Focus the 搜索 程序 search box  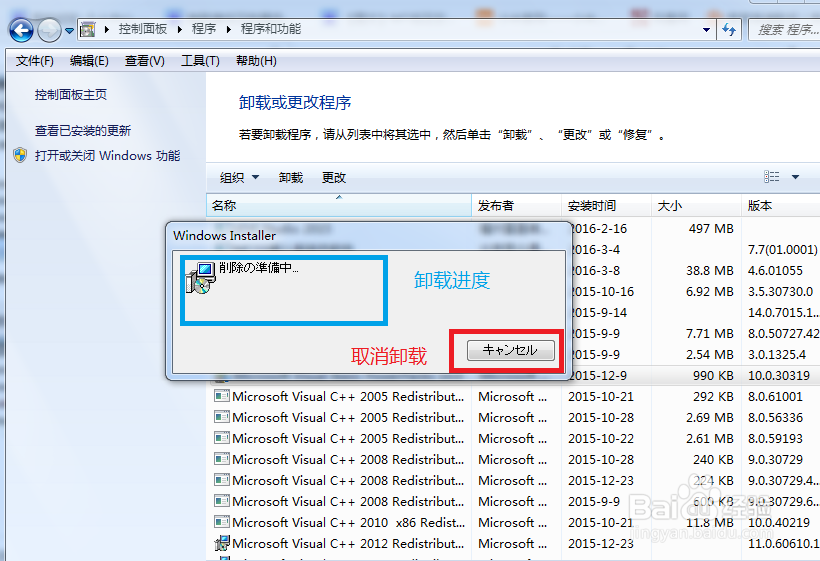[784, 30]
